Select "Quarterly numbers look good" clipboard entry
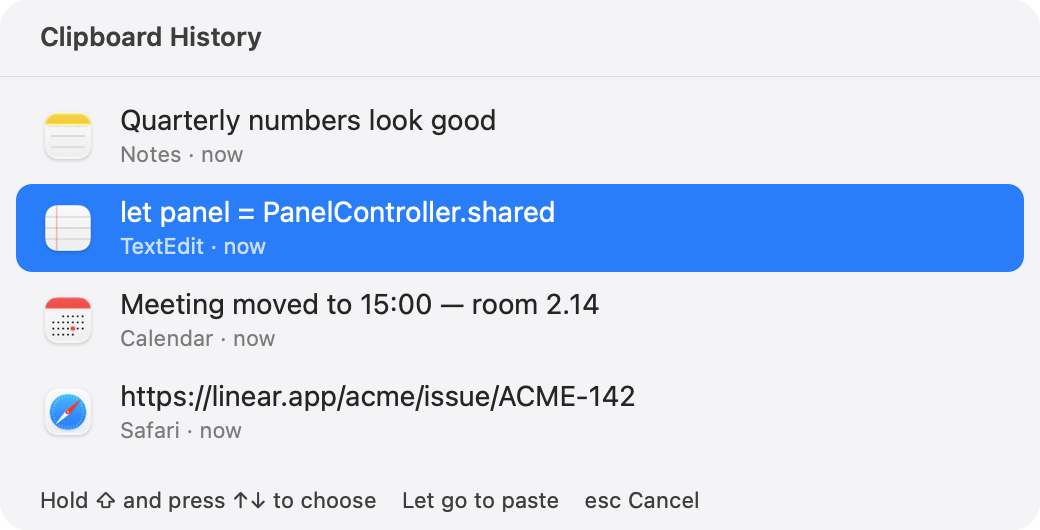The image size is (1040, 530). pyautogui.click(x=520, y=136)
